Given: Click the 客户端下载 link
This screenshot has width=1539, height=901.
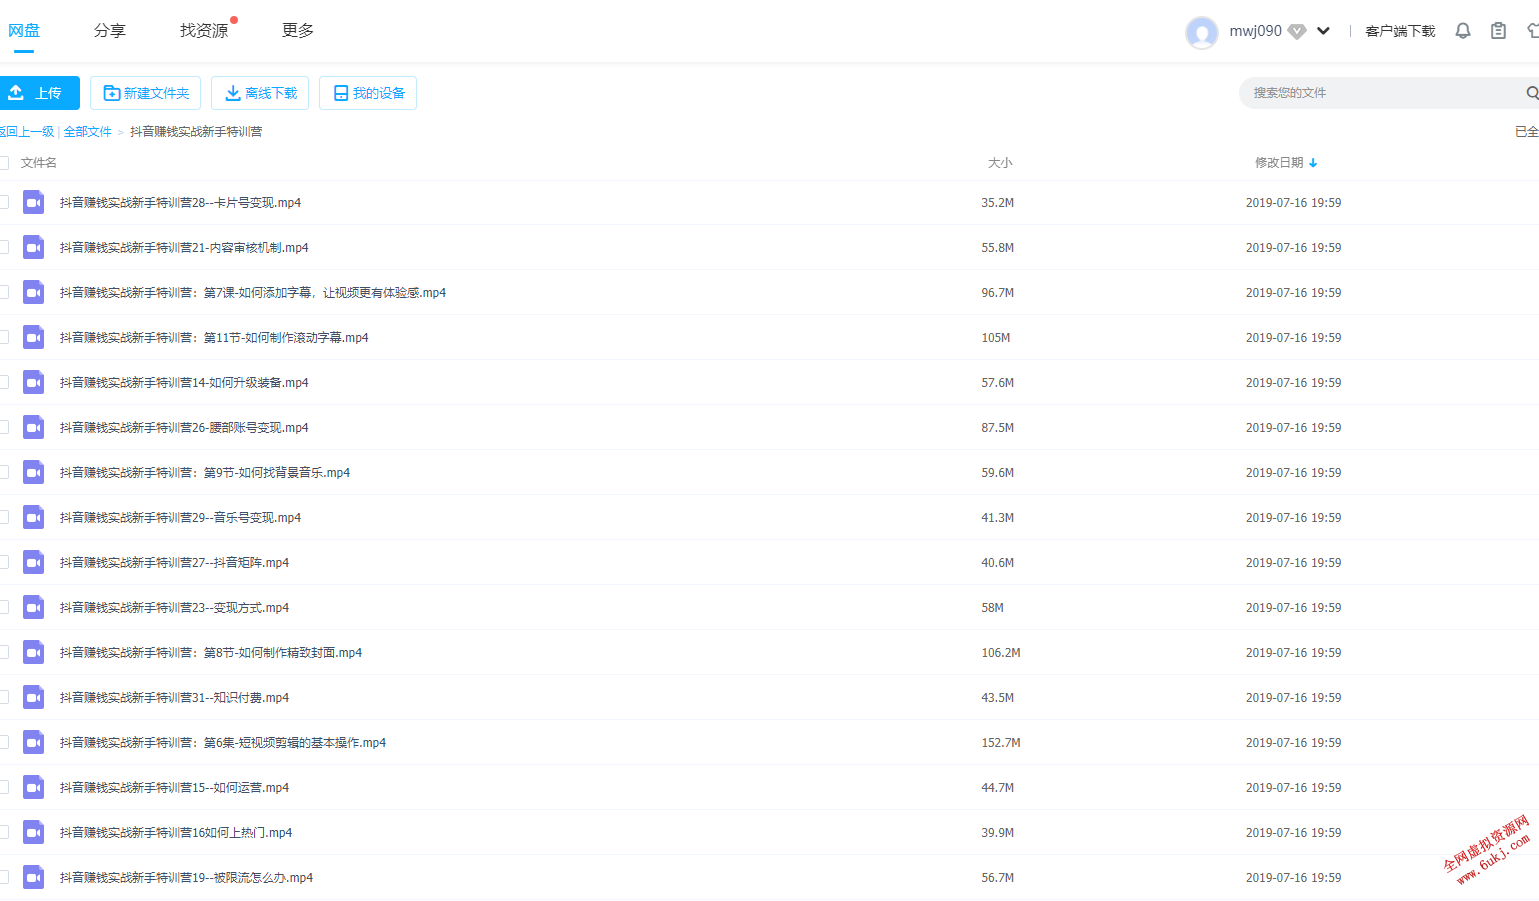Looking at the screenshot, I should tap(1400, 31).
